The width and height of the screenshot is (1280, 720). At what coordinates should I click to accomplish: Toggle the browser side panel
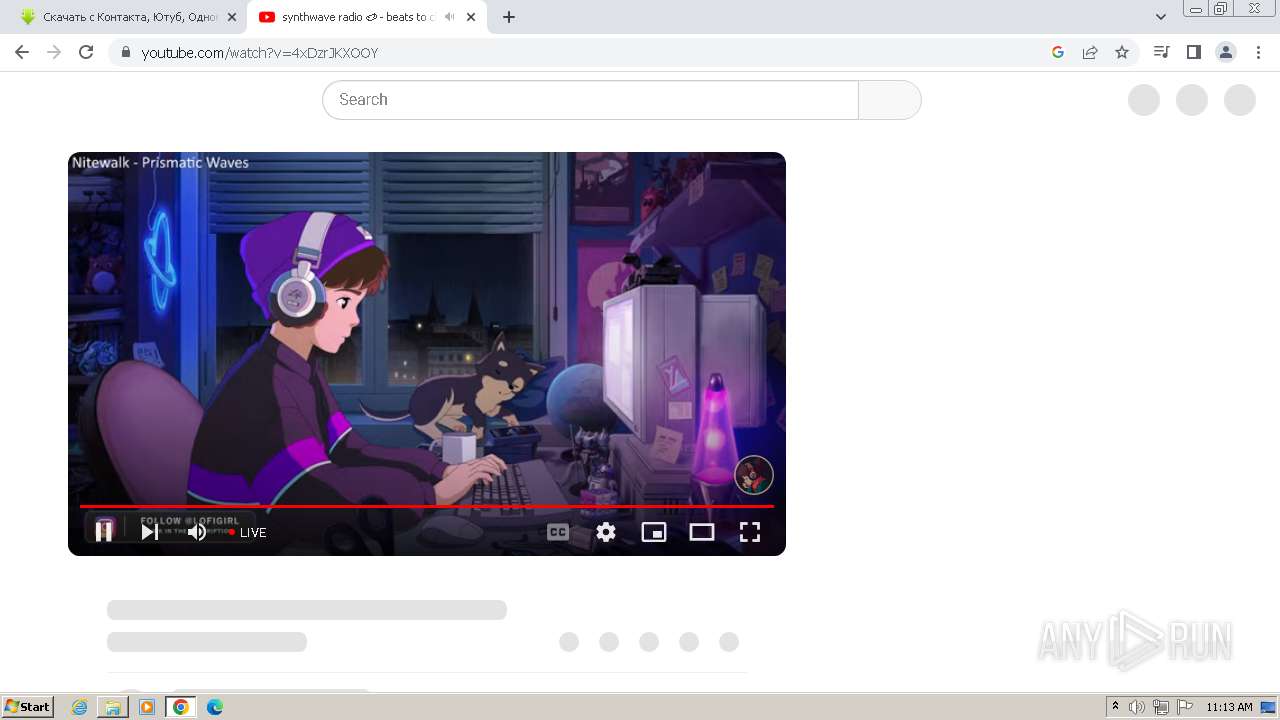tap(1193, 52)
